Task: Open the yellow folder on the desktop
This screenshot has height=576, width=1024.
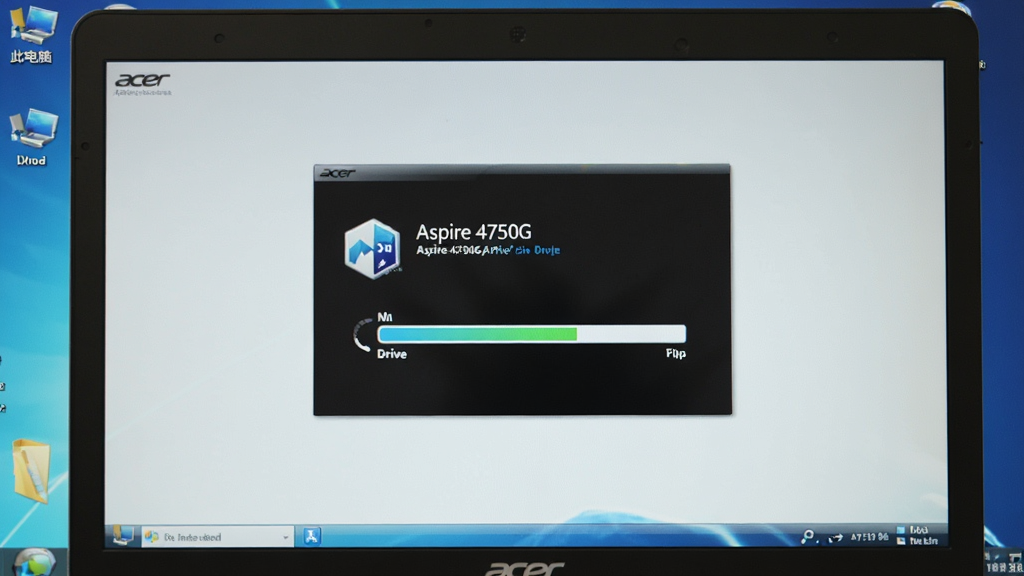Action: click(x=31, y=471)
